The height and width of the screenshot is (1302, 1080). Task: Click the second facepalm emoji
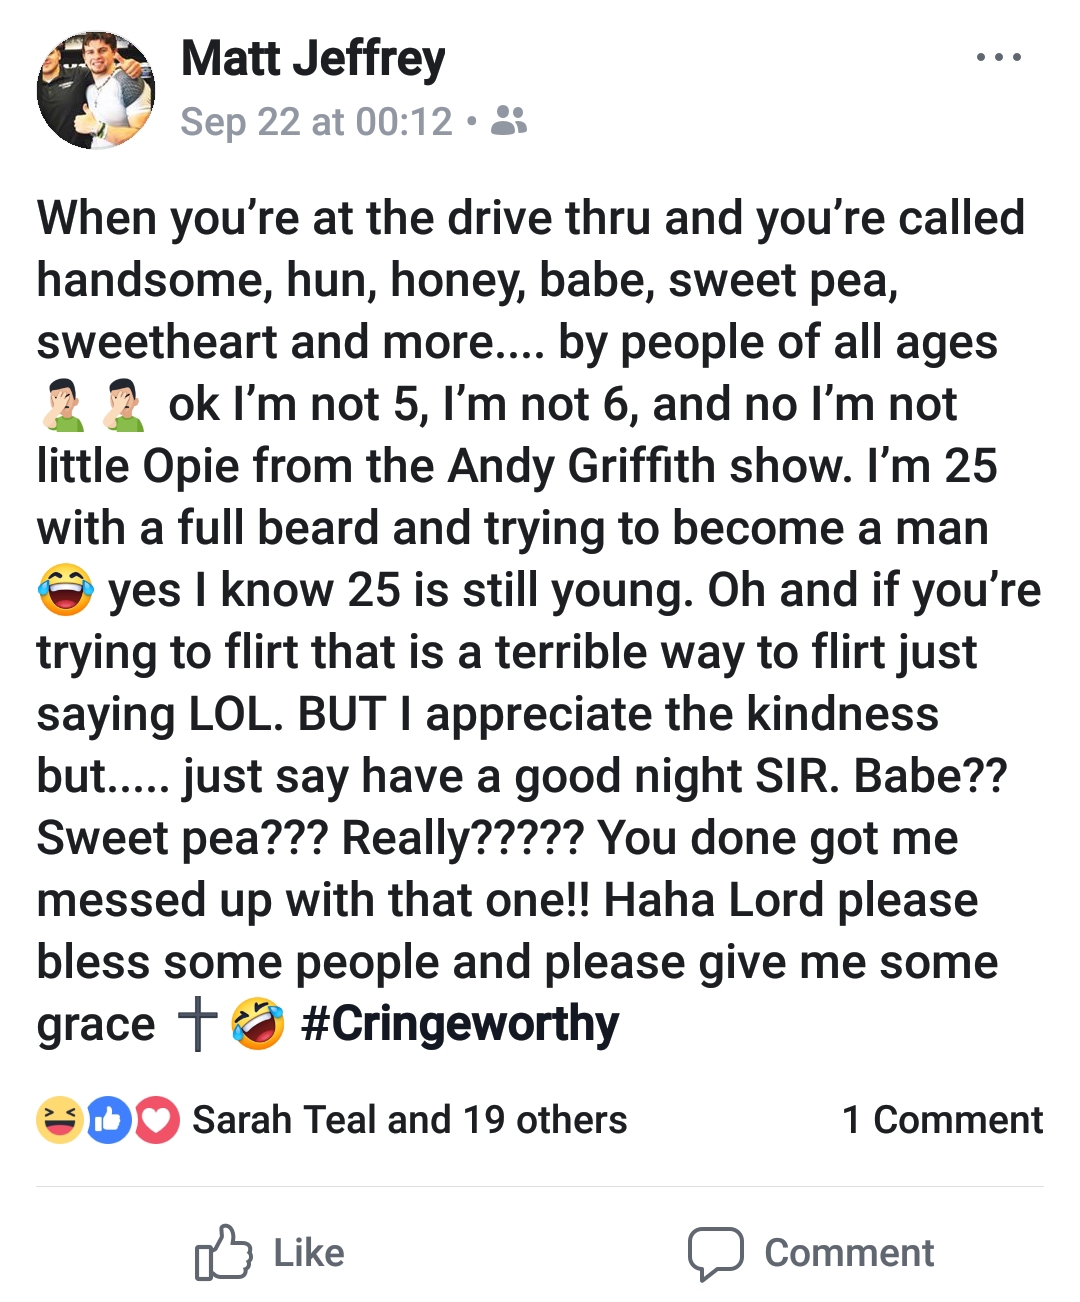click(x=124, y=405)
